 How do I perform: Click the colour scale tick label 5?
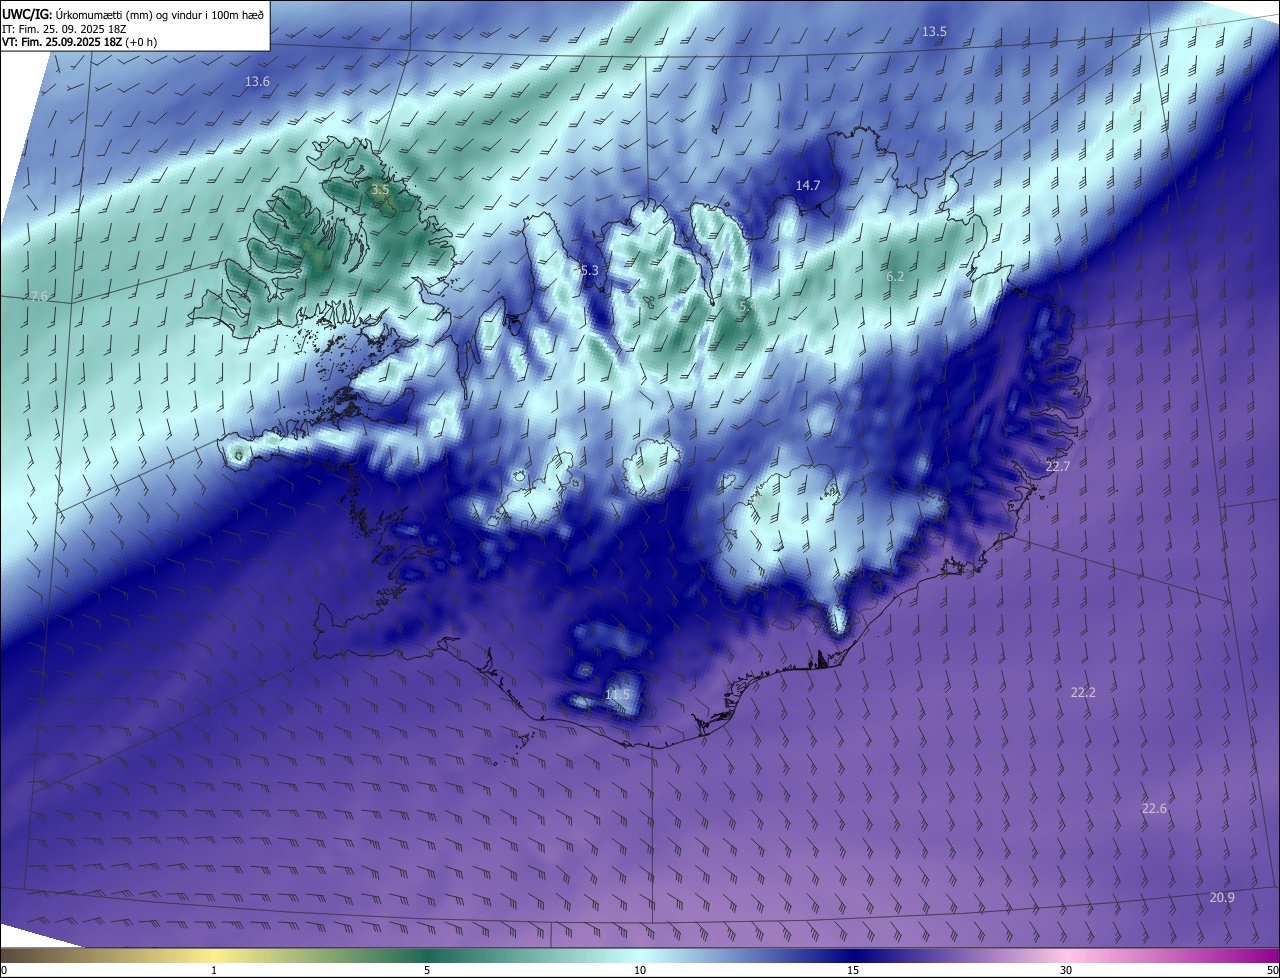(x=427, y=970)
